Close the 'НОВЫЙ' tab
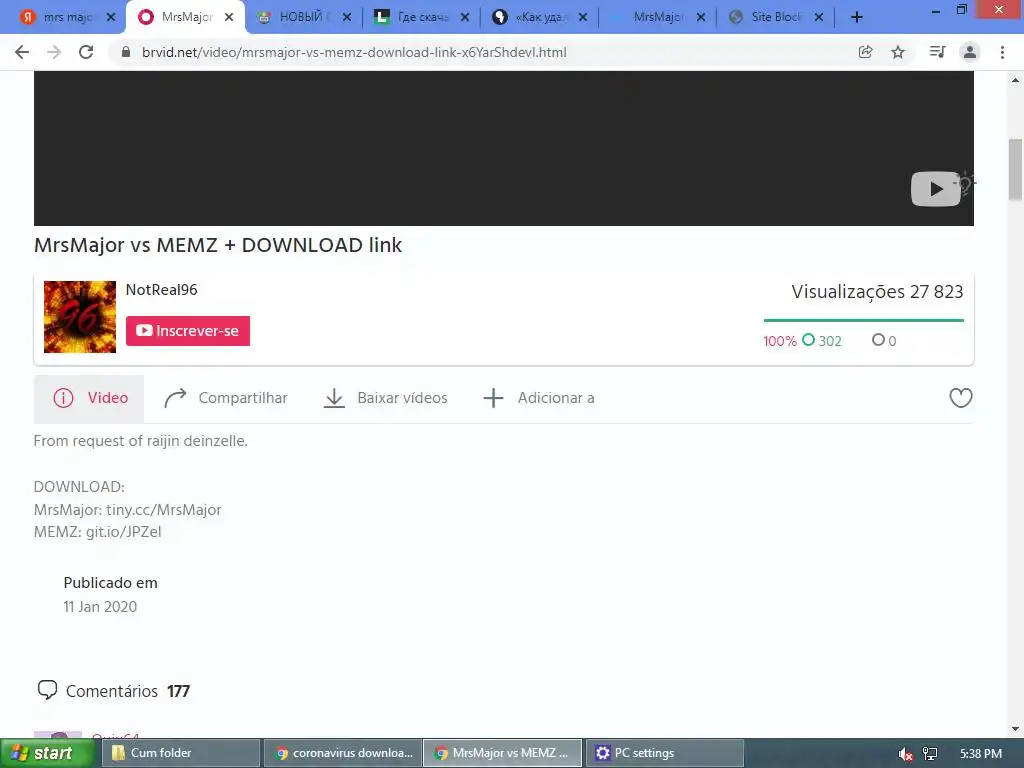Image resolution: width=1024 pixels, height=768 pixels. pos(347,17)
